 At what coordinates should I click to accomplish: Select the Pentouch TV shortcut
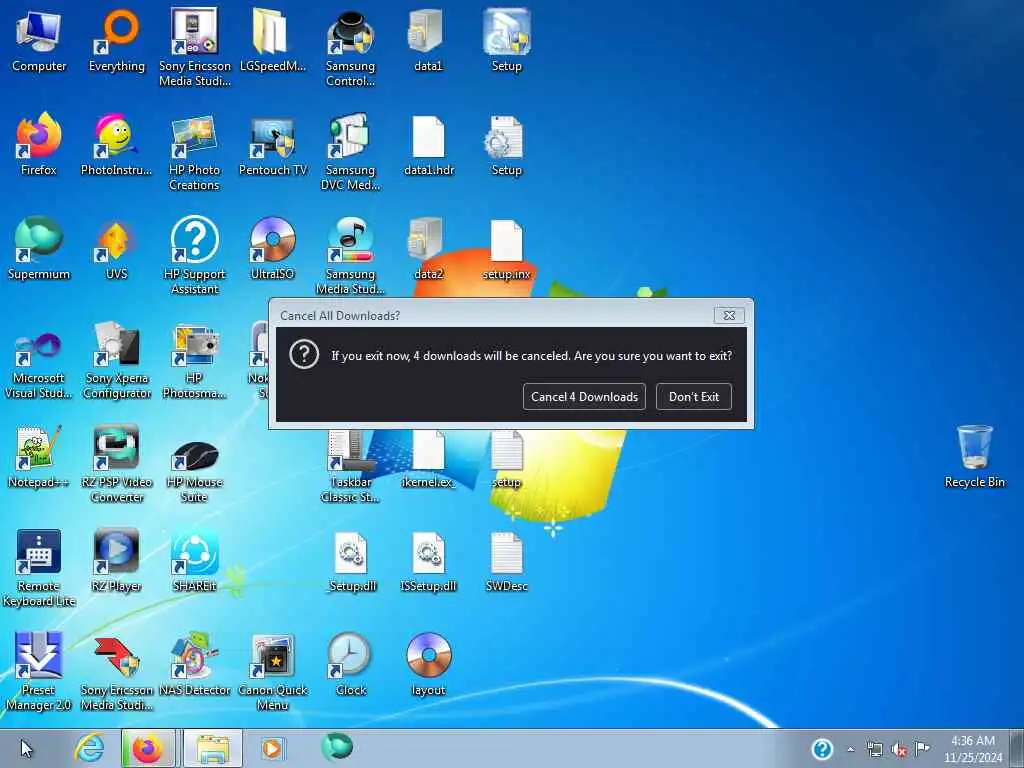pyautogui.click(x=272, y=145)
